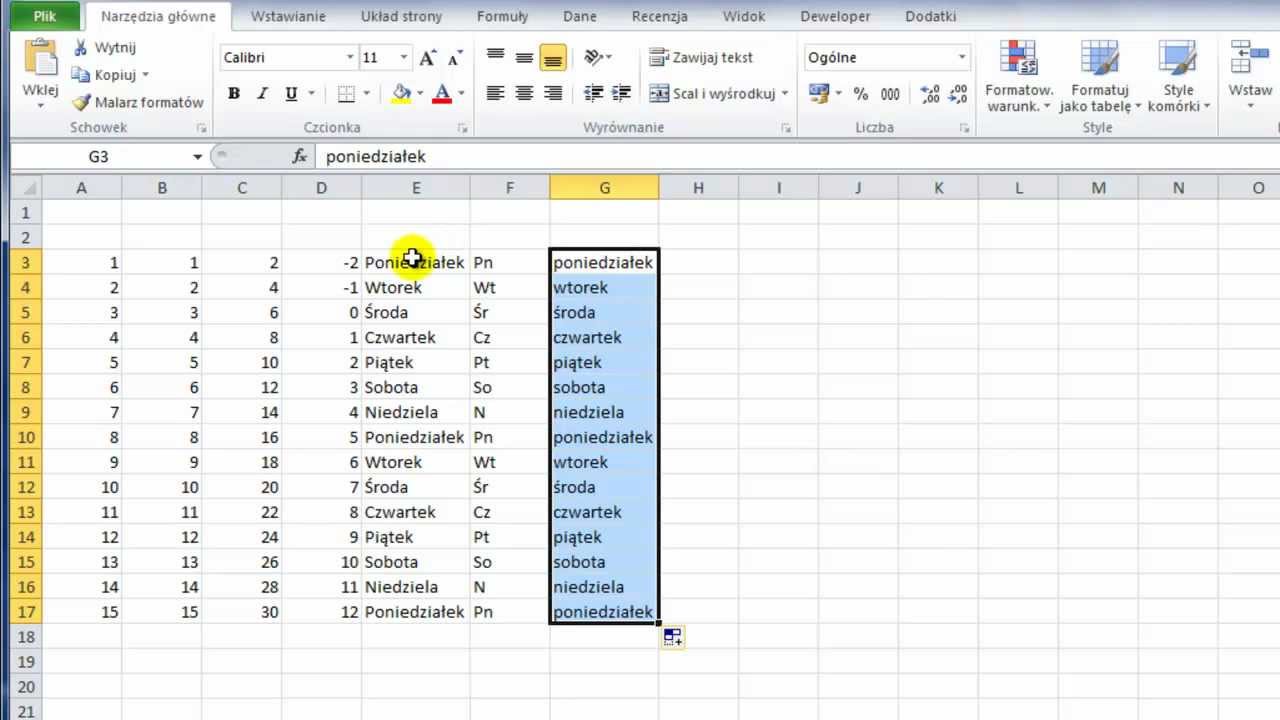Click the Wstaw insert cells icon
Image resolution: width=1280 pixels, height=720 pixels.
tap(1250, 58)
